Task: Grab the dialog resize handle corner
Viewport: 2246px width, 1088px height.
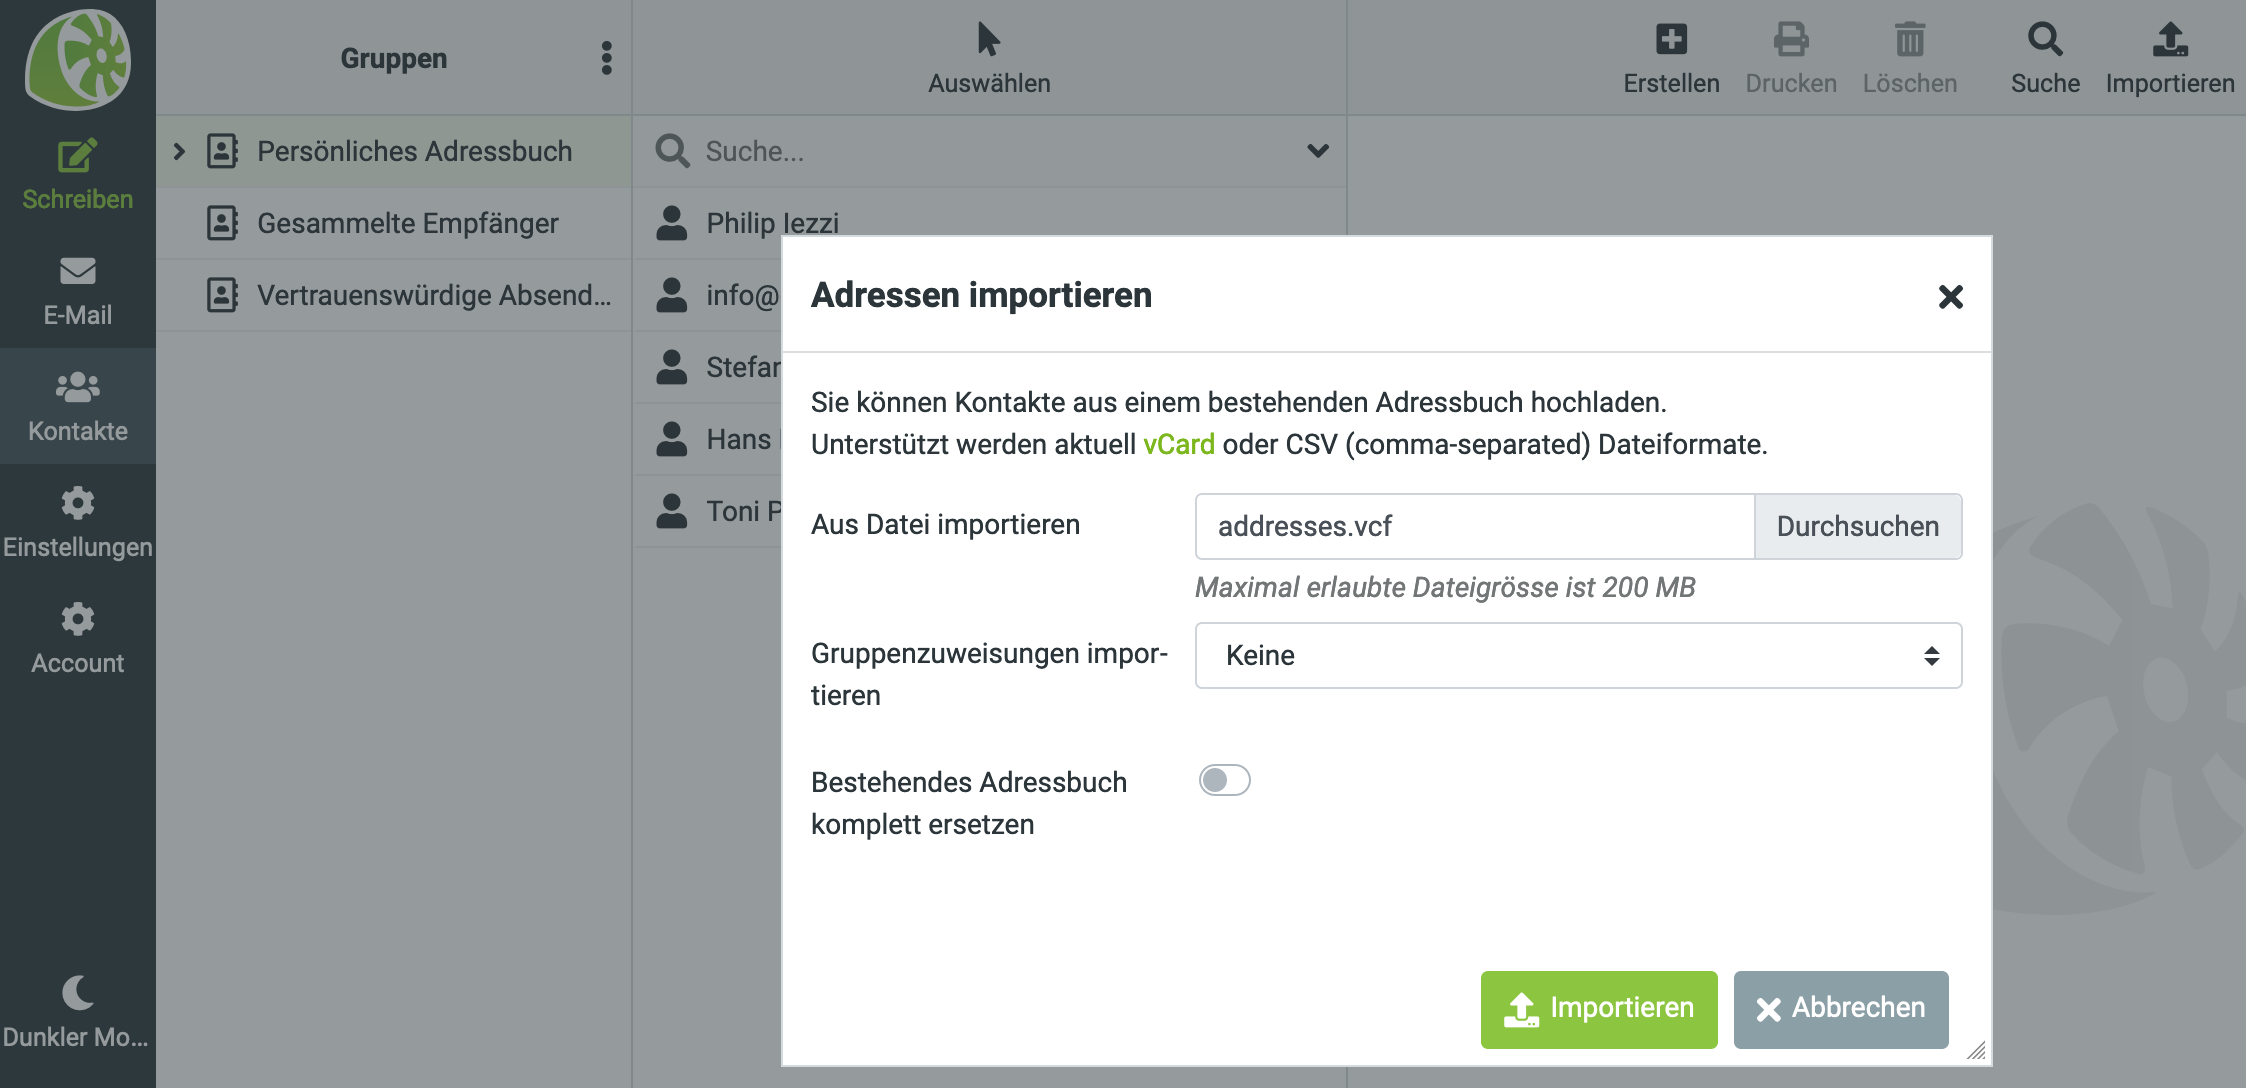Action: pyautogui.click(x=1977, y=1050)
